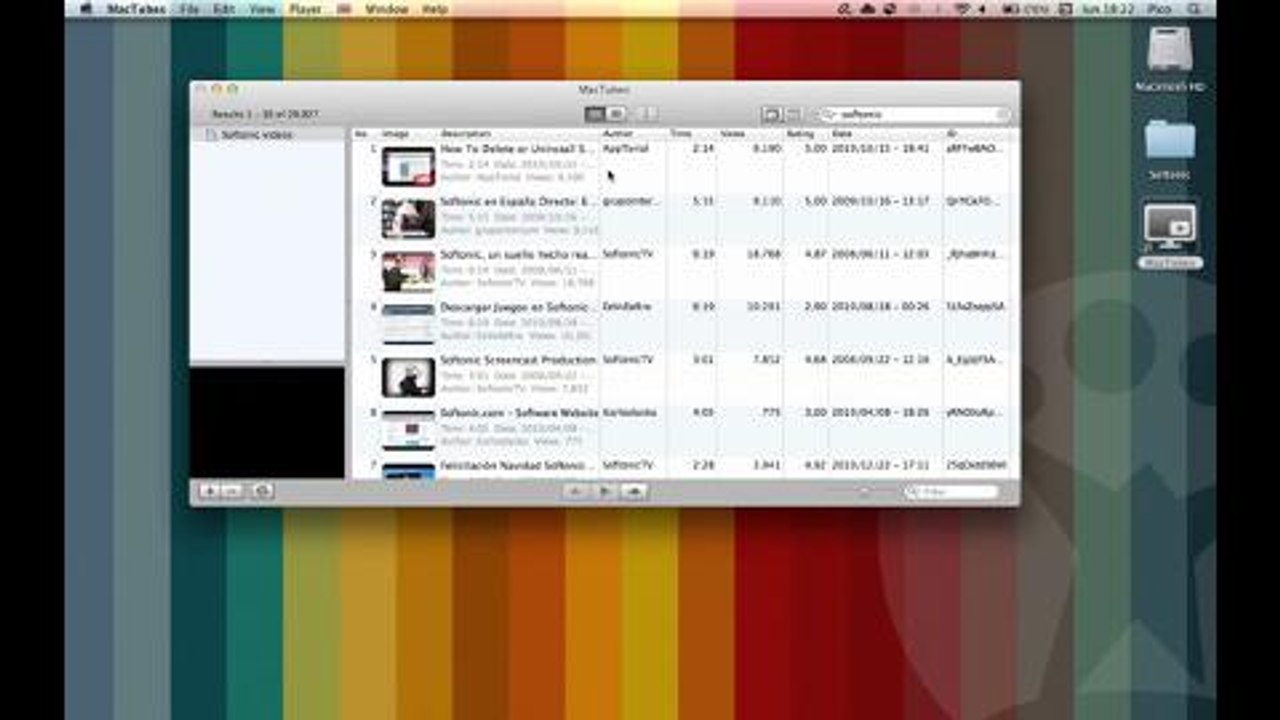Click the 18.768 views value
Image resolution: width=1280 pixels, height=720 pixels.
764,255
